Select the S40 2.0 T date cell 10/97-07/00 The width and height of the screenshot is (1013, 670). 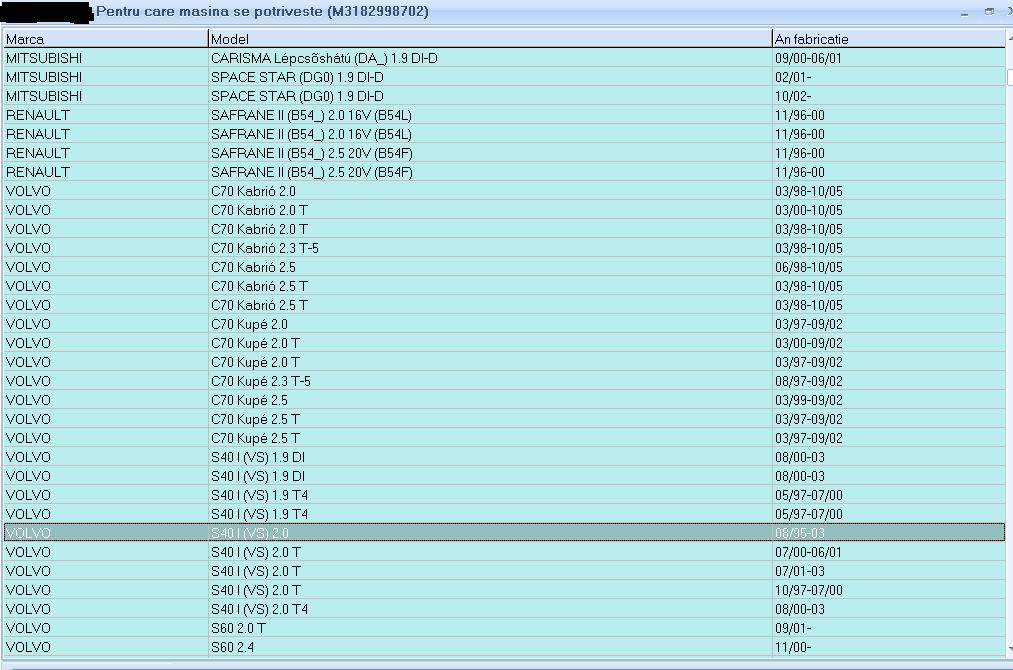(x=889, y=590)
